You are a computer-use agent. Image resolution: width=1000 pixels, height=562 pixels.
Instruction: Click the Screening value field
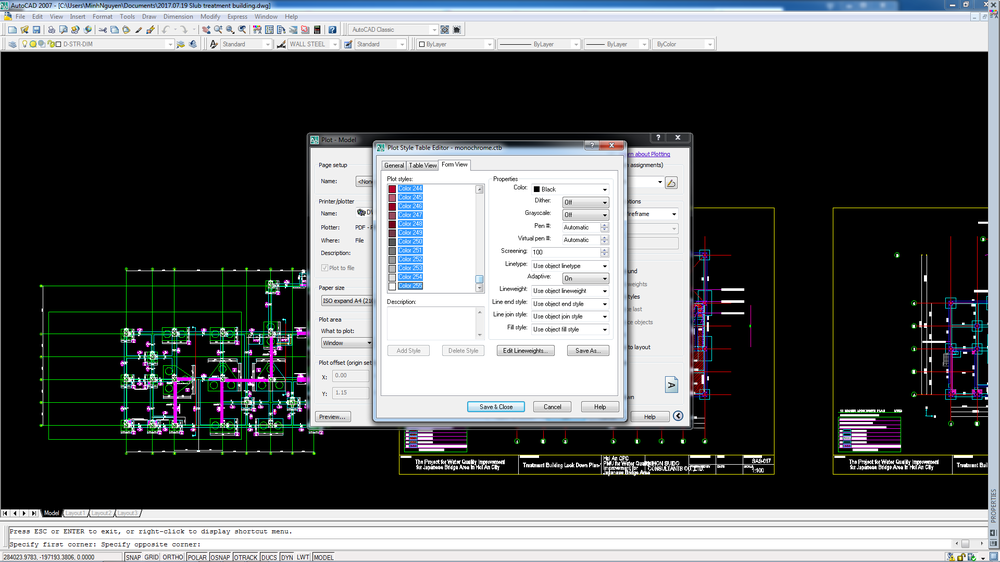pyautogui.click(x=566, y=253)
